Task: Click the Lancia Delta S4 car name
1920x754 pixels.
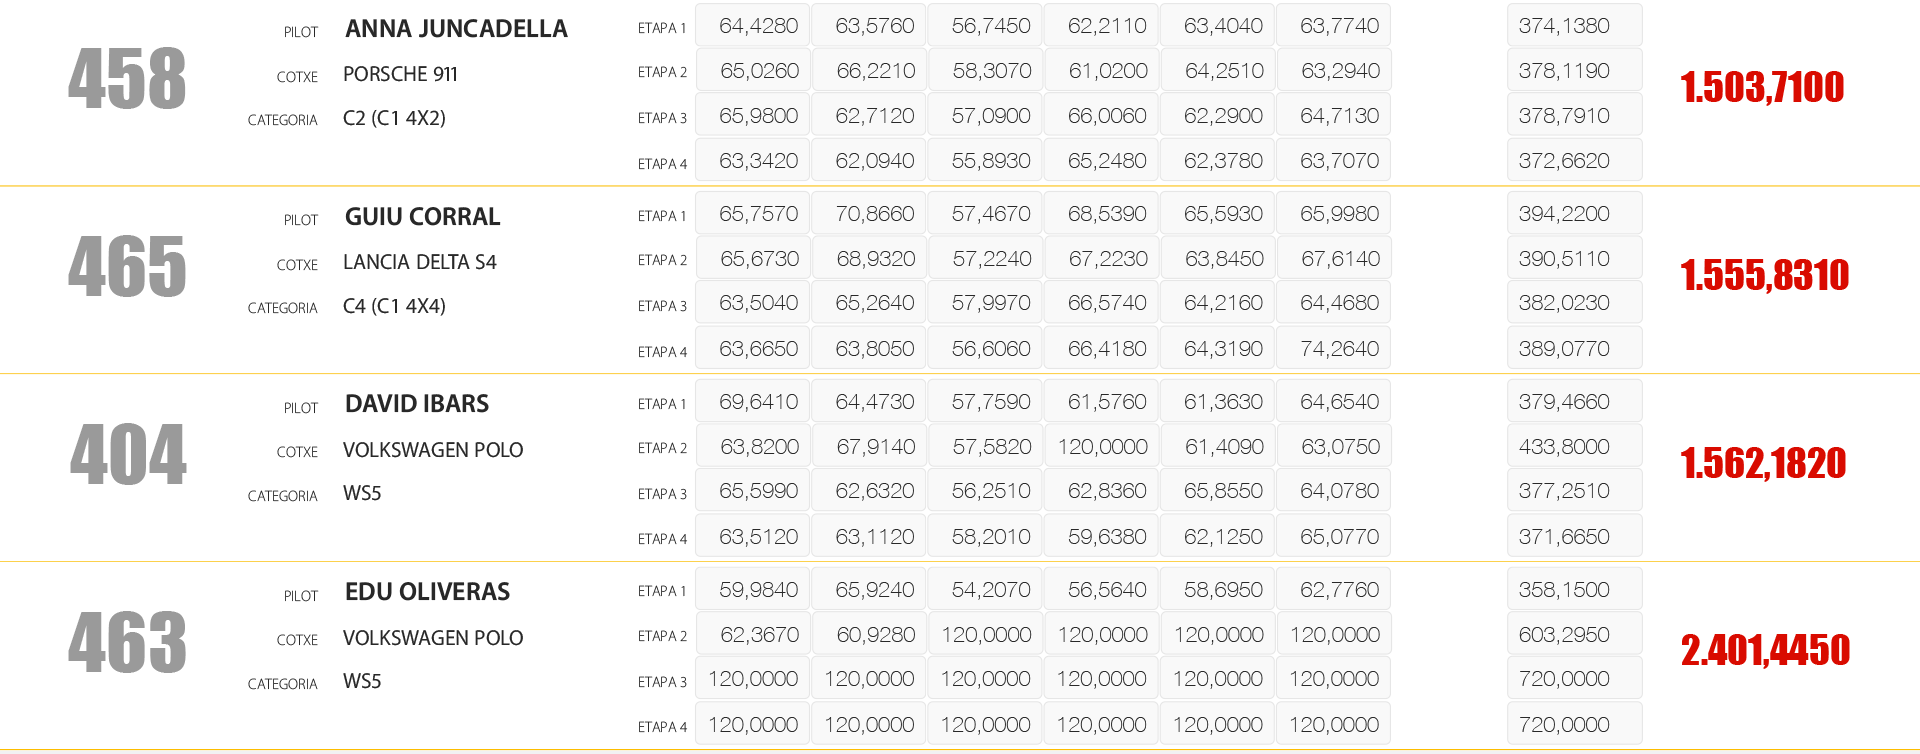Action: point(419,262)
